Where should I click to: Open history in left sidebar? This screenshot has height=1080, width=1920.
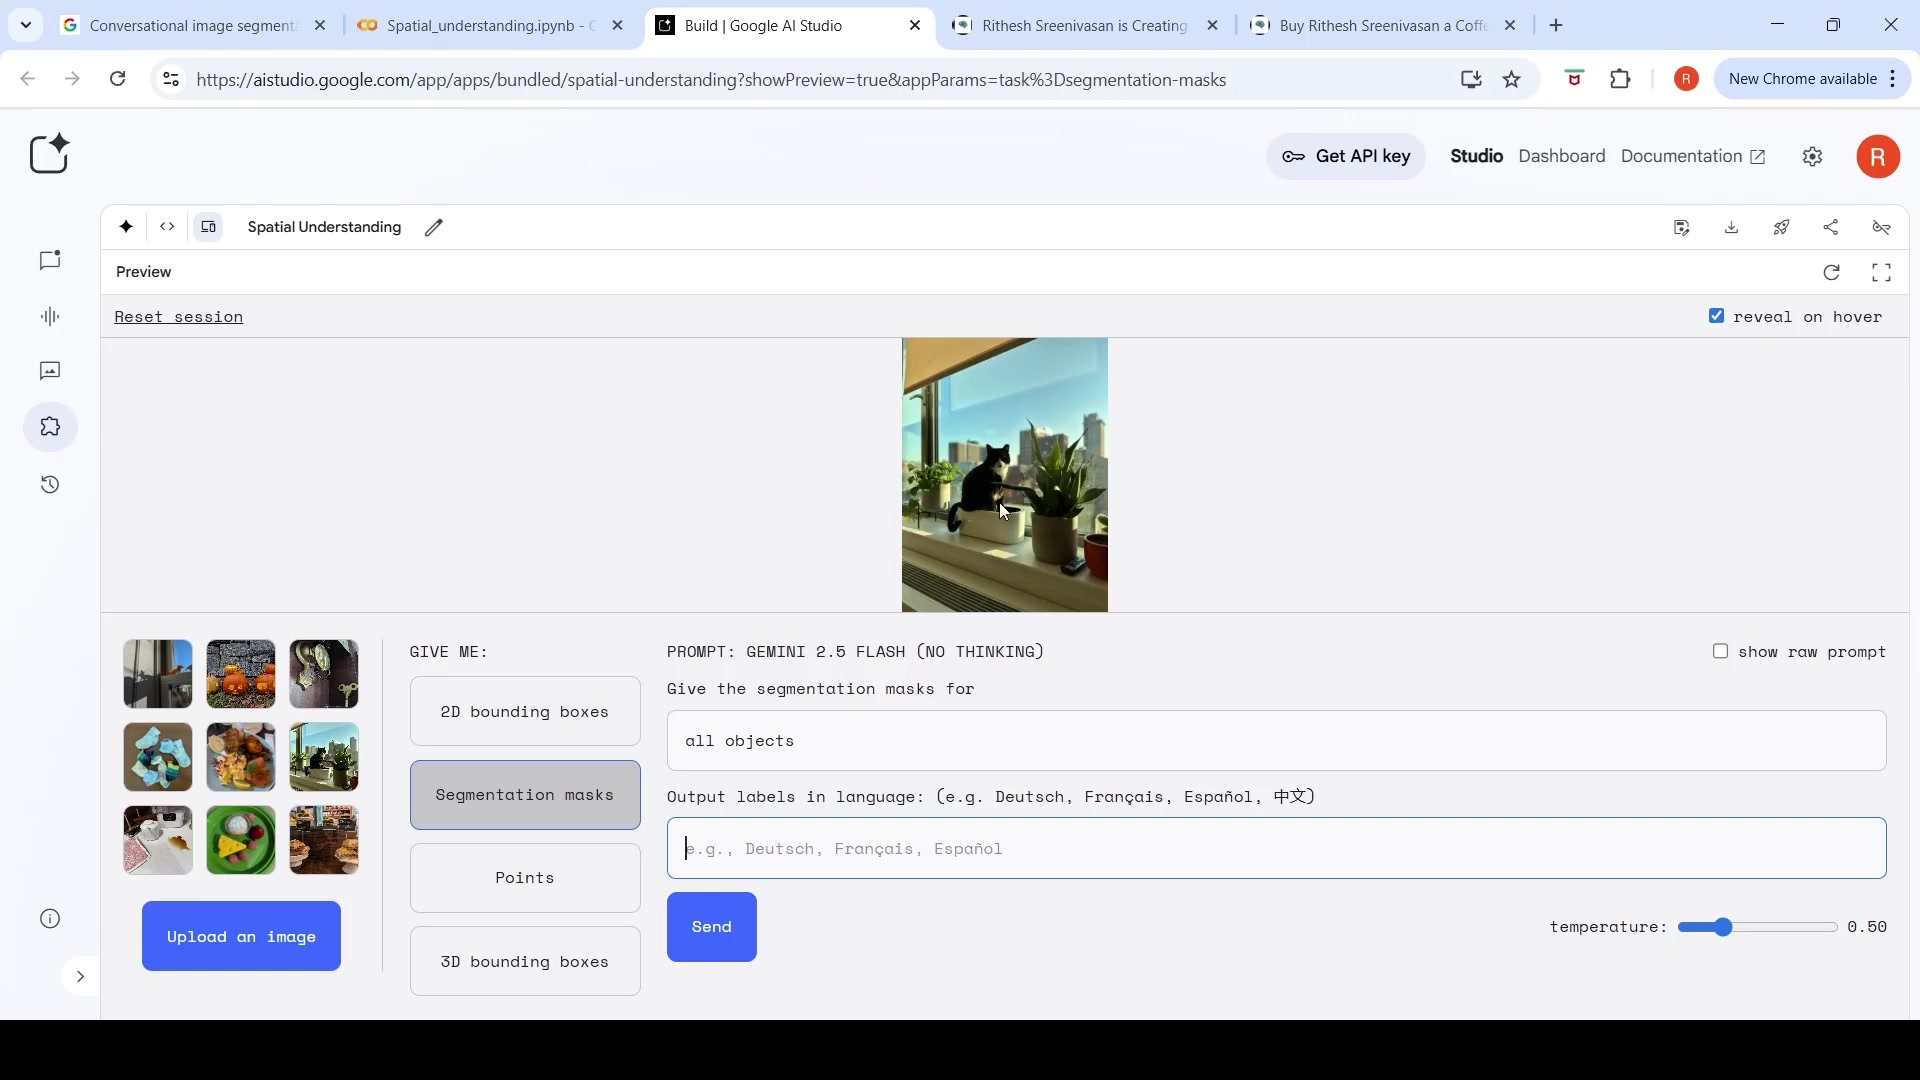coord(50,486)
